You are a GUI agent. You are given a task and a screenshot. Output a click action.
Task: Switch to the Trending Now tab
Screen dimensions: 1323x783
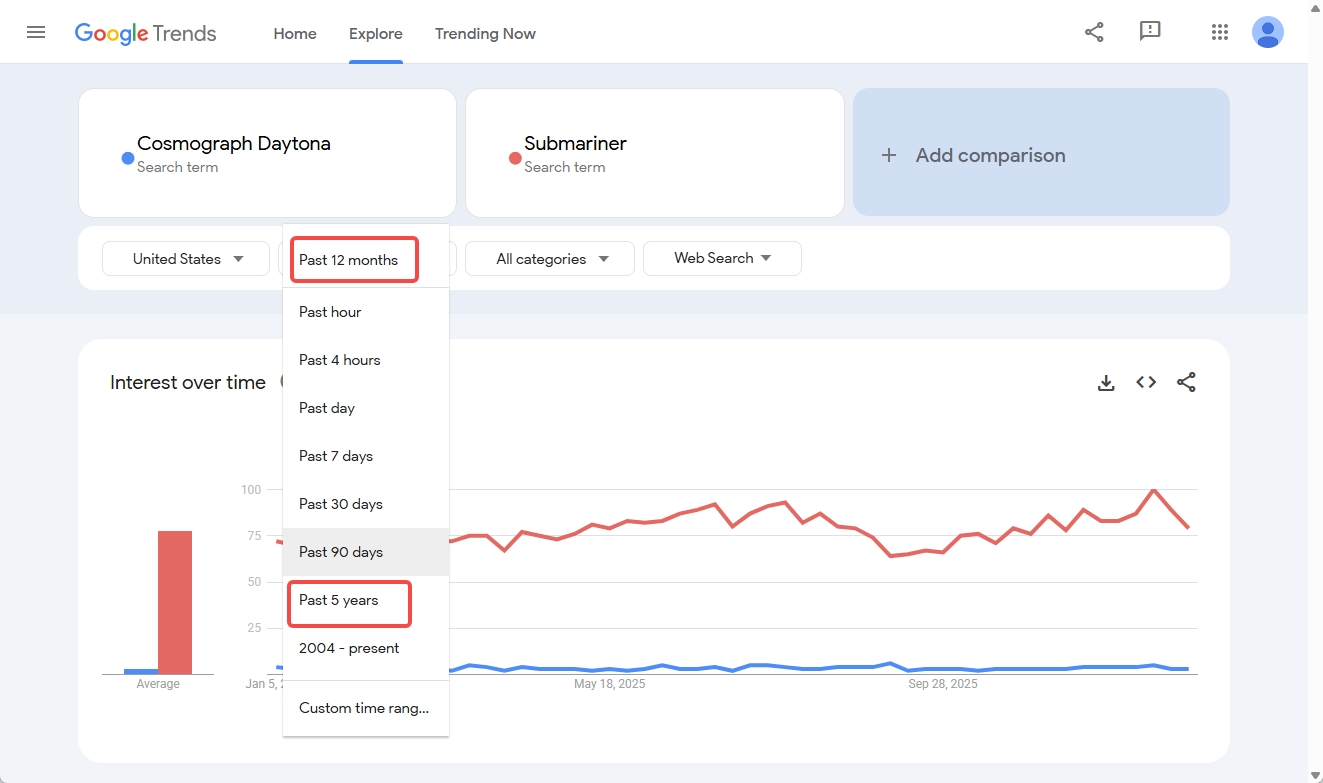point(485,33)
